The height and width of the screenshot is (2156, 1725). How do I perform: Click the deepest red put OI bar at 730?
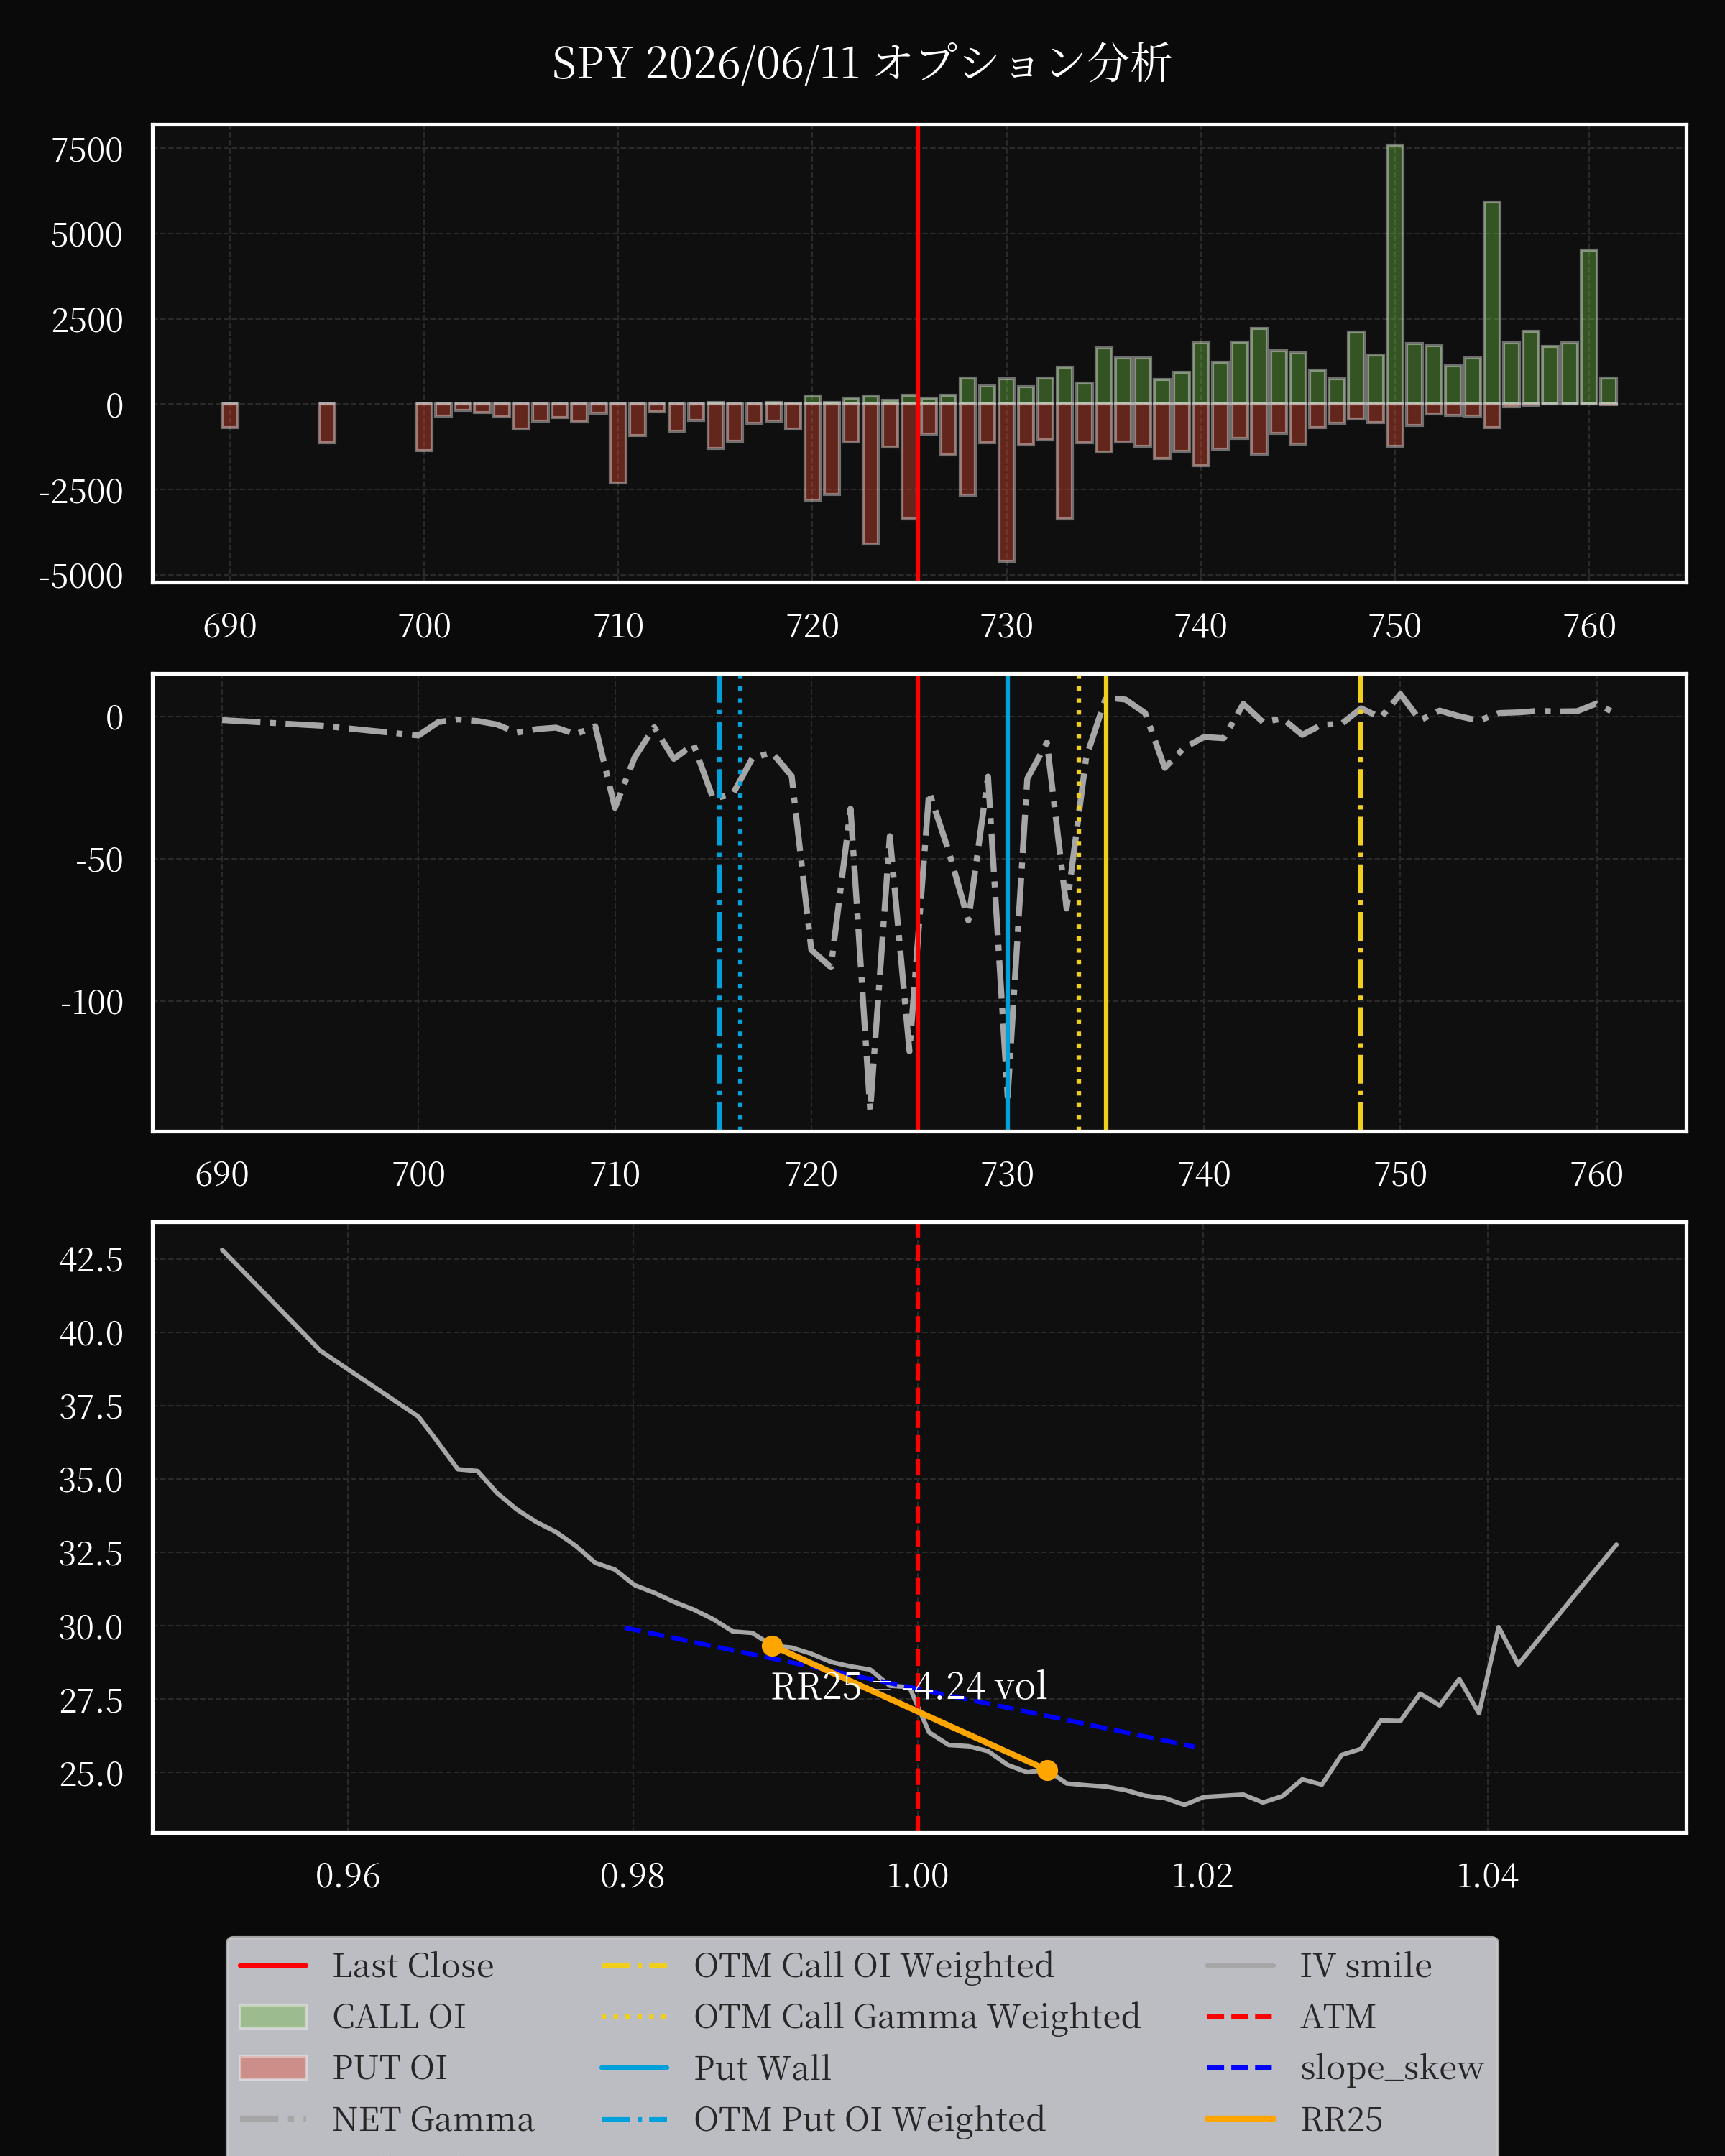1007,482
